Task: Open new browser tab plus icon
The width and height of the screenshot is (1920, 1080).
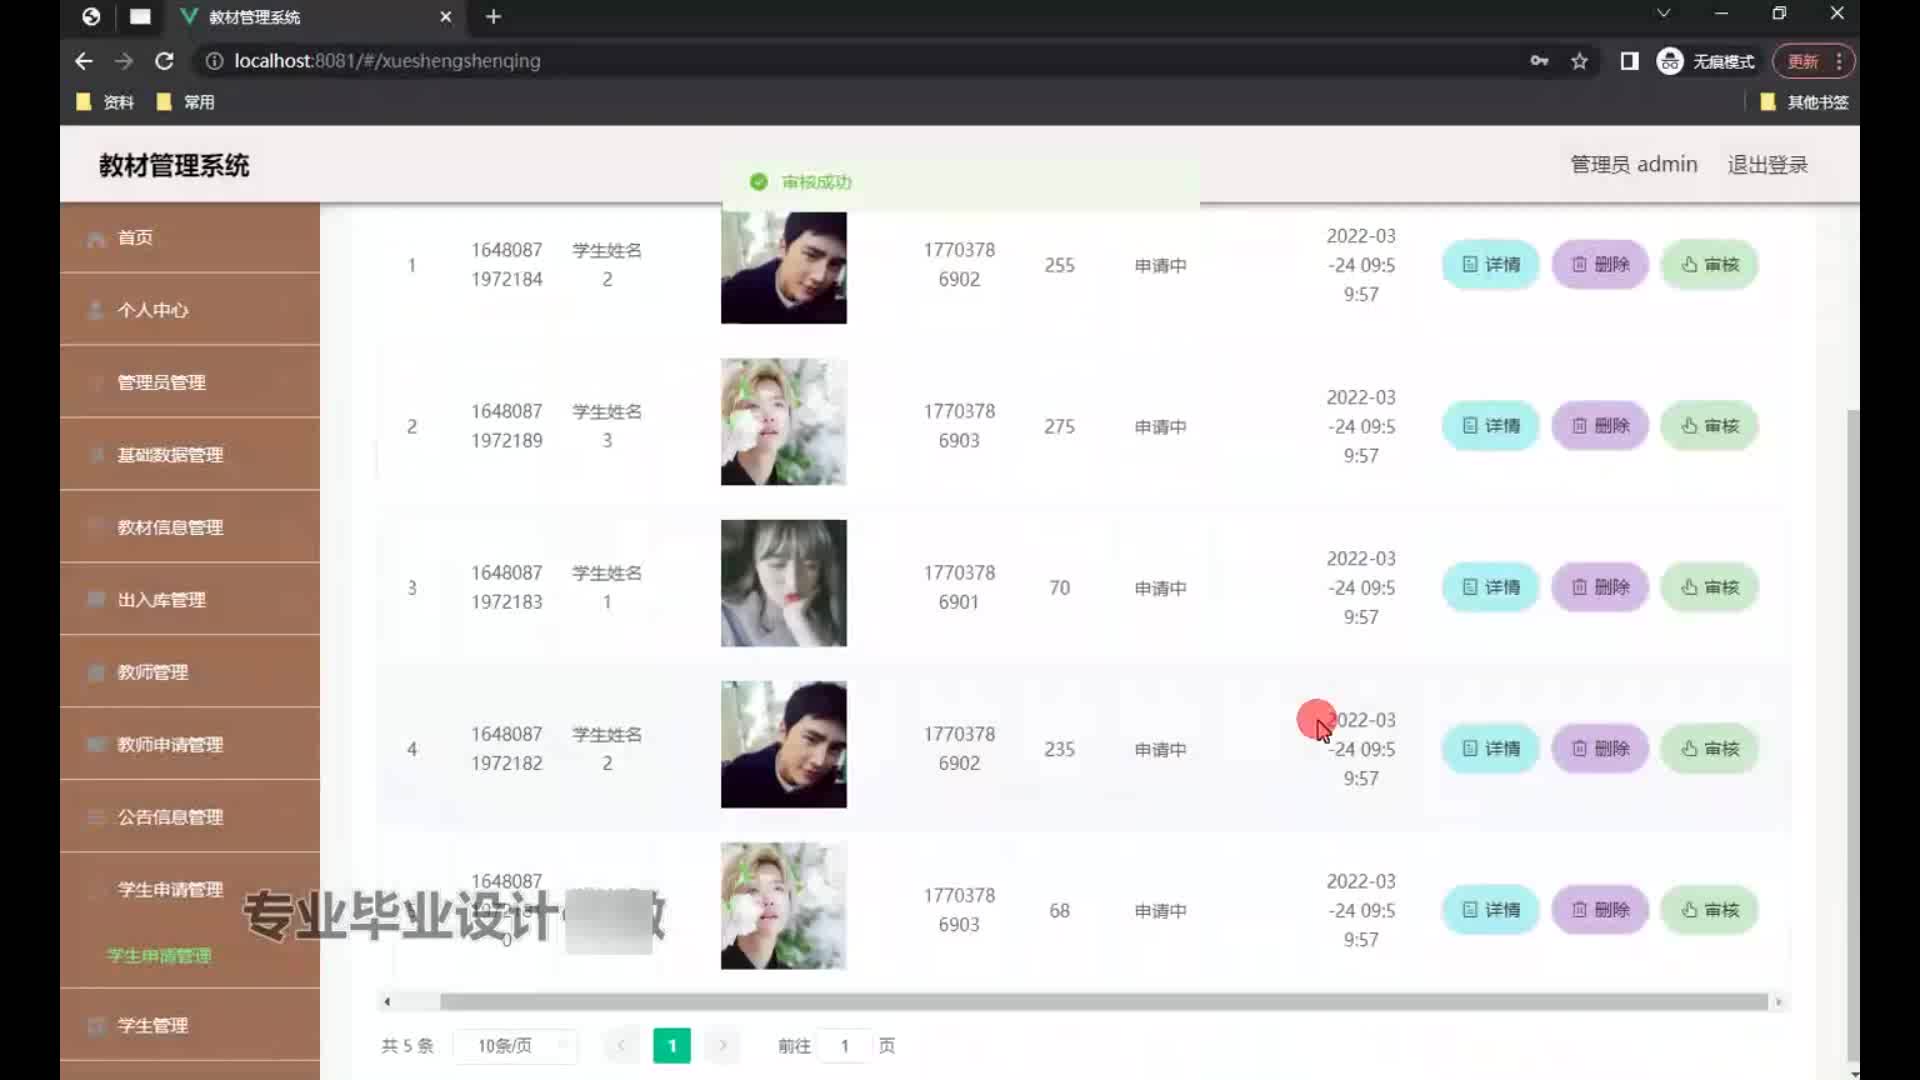Action: coord(493,17)
